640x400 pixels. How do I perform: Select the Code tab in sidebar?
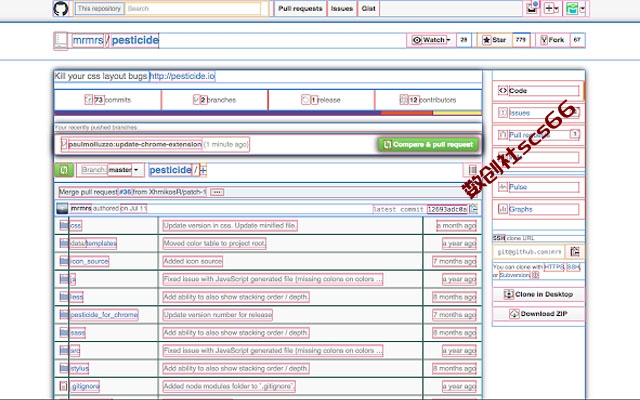(538, 91)
